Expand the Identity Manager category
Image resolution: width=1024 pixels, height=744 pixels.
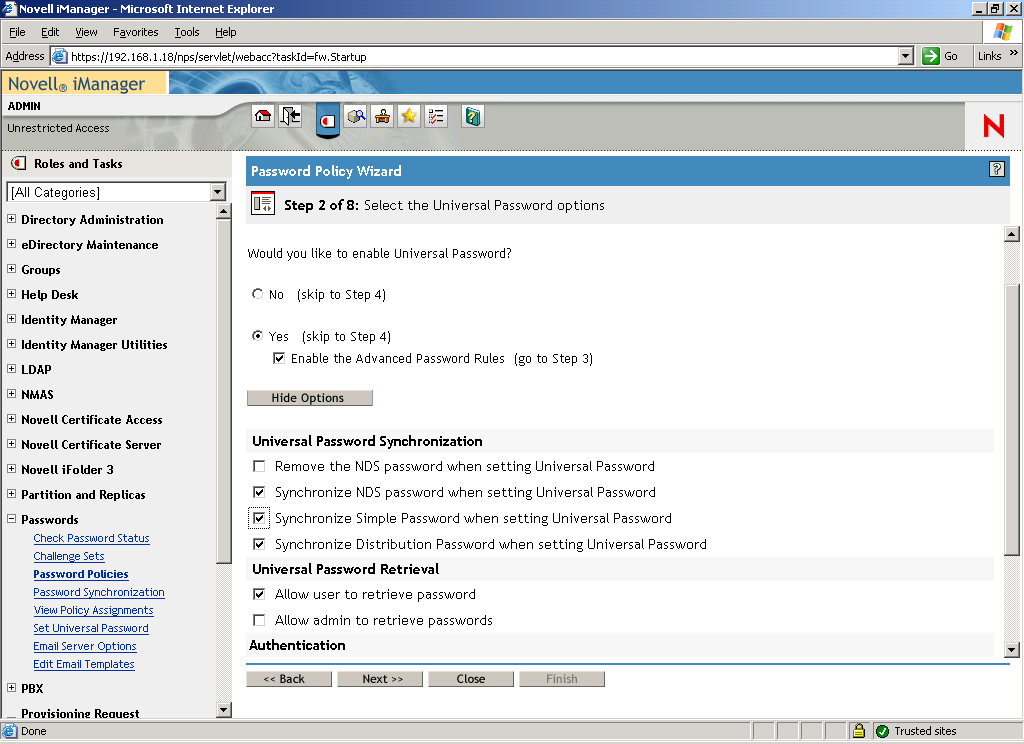coord(10,319)
